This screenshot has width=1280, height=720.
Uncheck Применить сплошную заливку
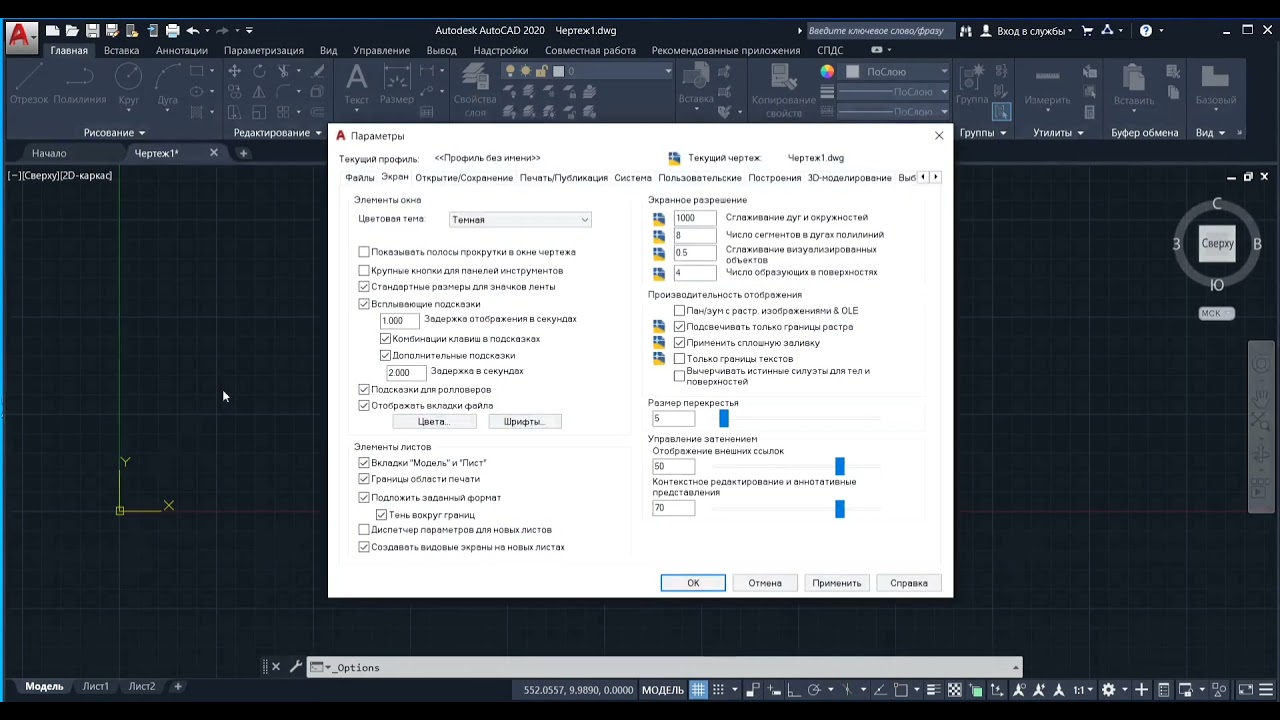[680, 342]
